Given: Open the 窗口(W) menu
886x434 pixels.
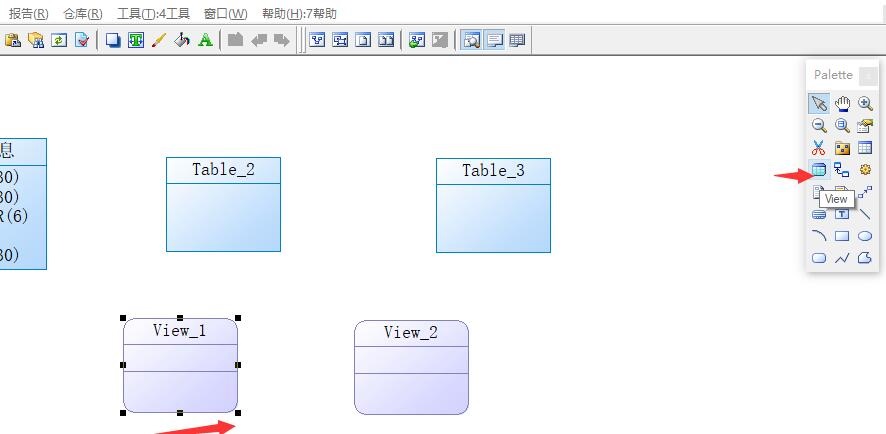Looking at the screenshot, I should click(225, 14).
